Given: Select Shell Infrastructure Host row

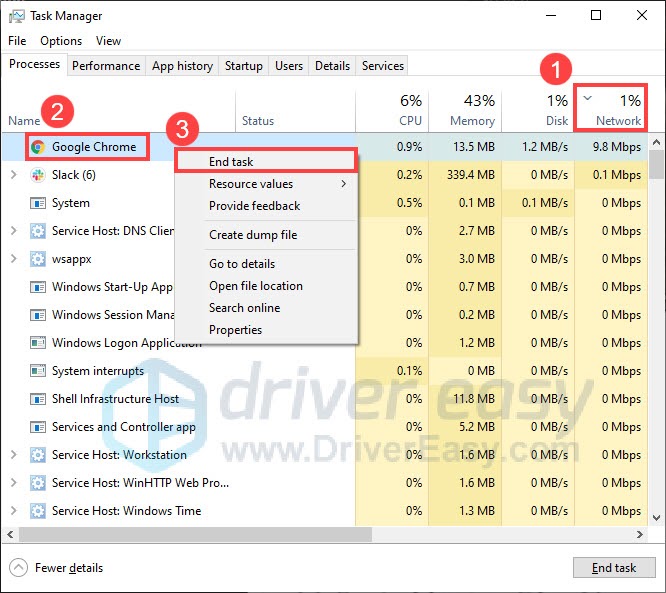Looking at the screenshot, I should 325,399.
